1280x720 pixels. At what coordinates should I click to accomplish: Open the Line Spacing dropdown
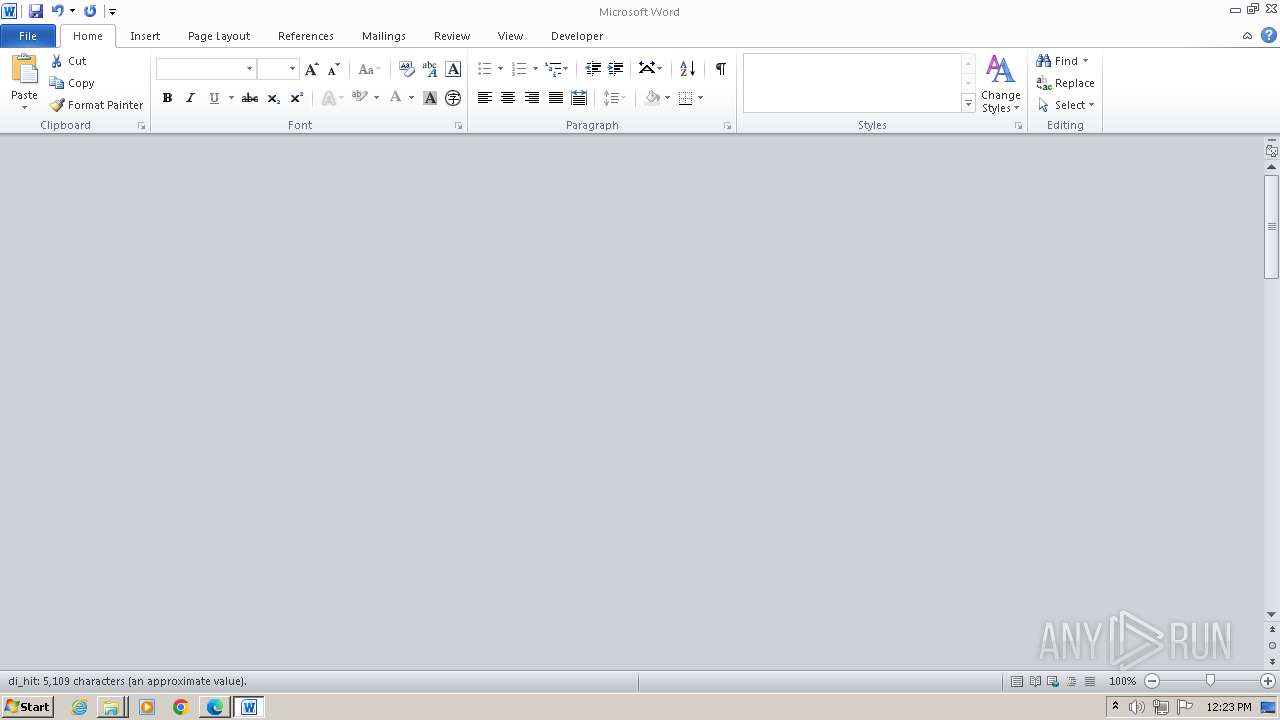coord(613,98)
